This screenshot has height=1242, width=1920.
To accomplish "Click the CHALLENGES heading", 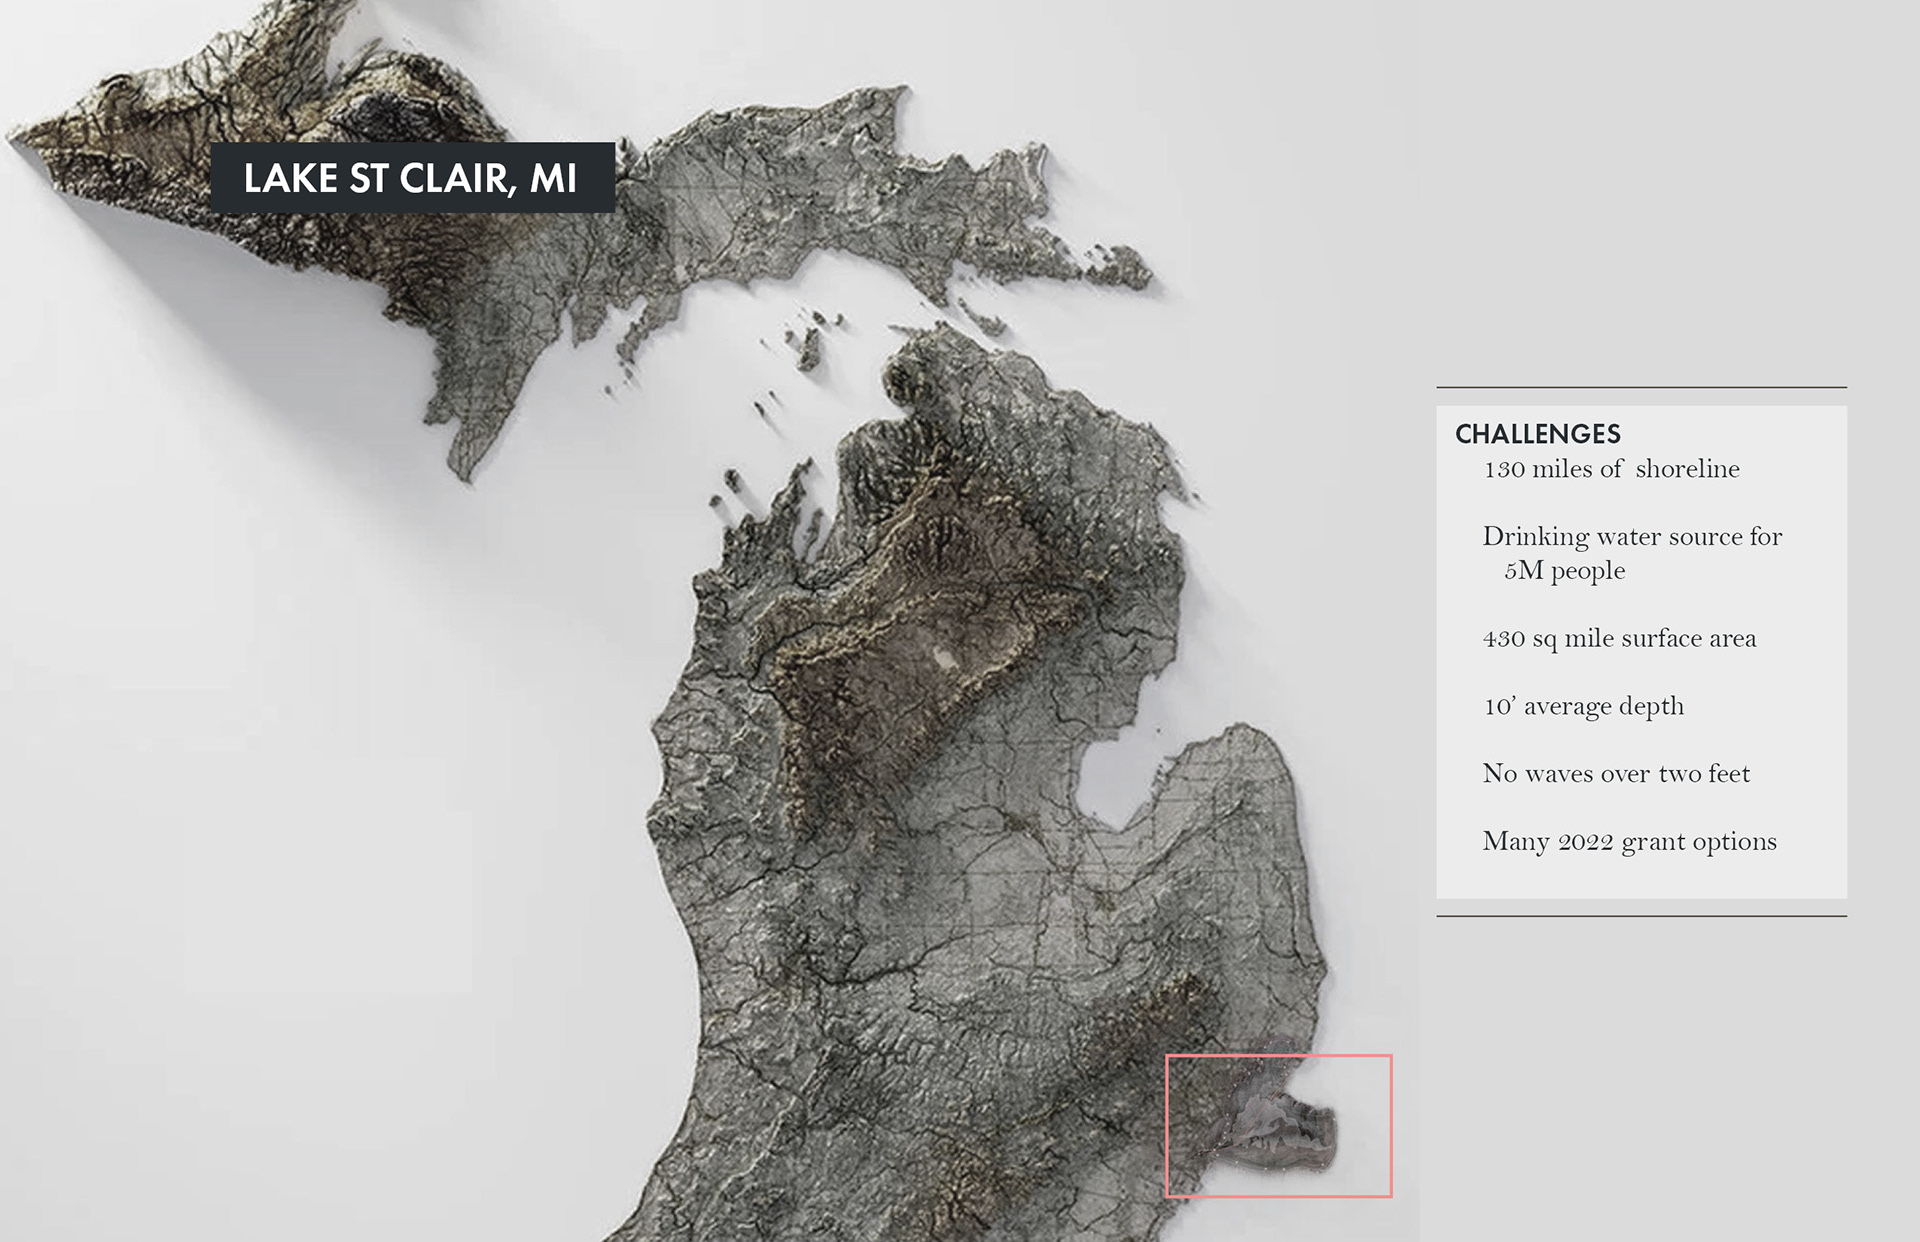I will pyautogui.click(x=1537, y=434).
